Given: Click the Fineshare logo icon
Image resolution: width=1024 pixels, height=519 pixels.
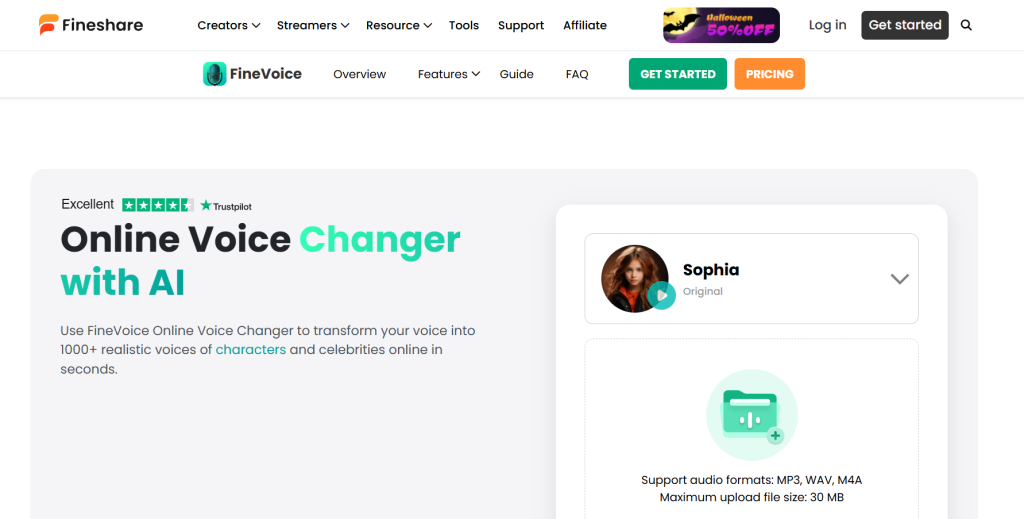Looking at the screenshot, I should point(49,25).
